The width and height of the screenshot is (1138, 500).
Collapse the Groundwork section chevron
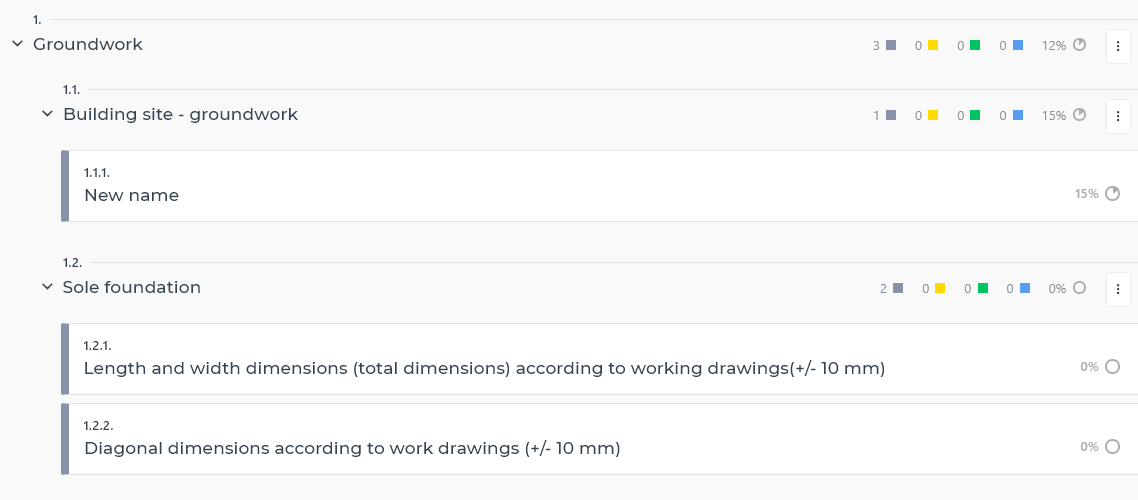[17, 44]
